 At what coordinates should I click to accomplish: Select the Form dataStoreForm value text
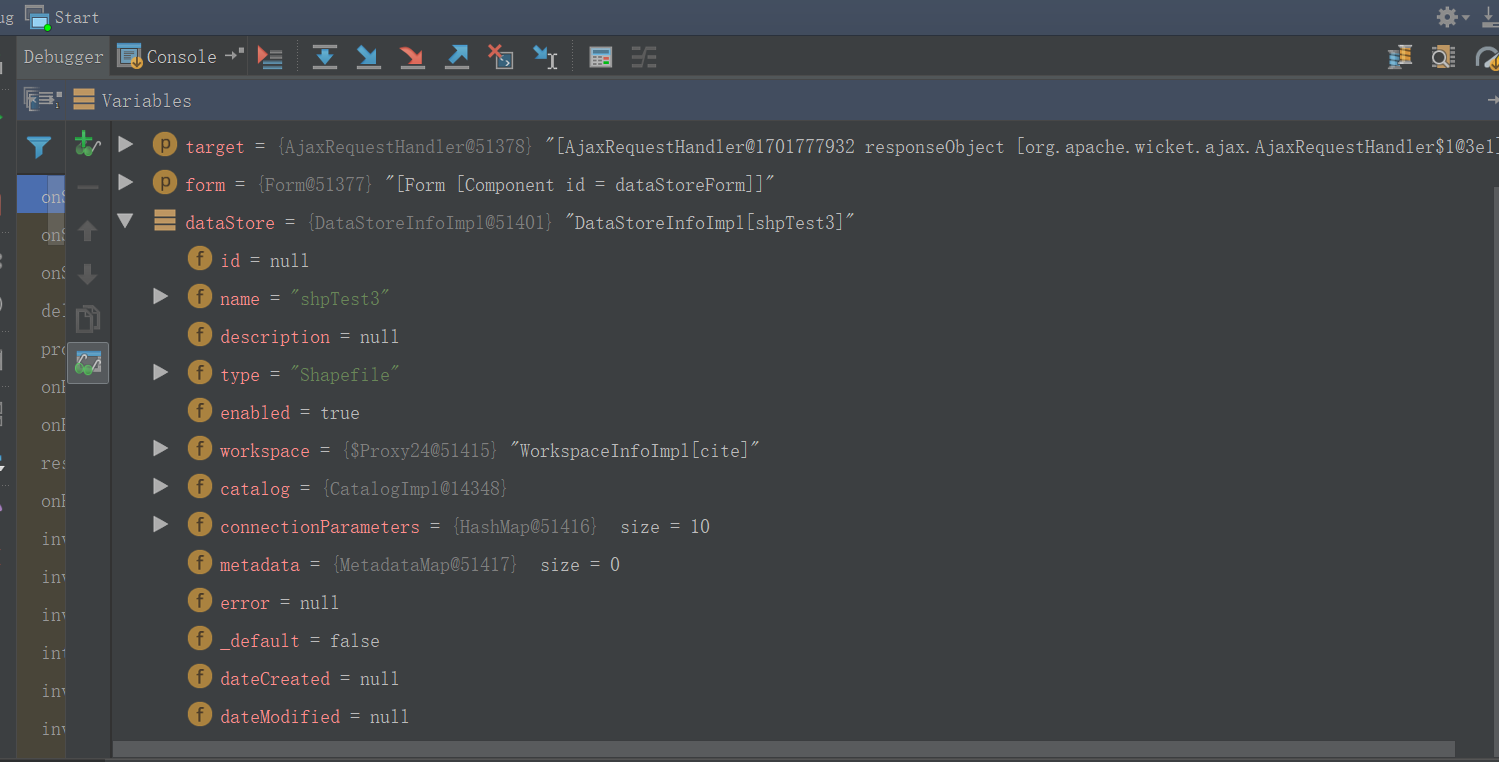coord(580,185)
